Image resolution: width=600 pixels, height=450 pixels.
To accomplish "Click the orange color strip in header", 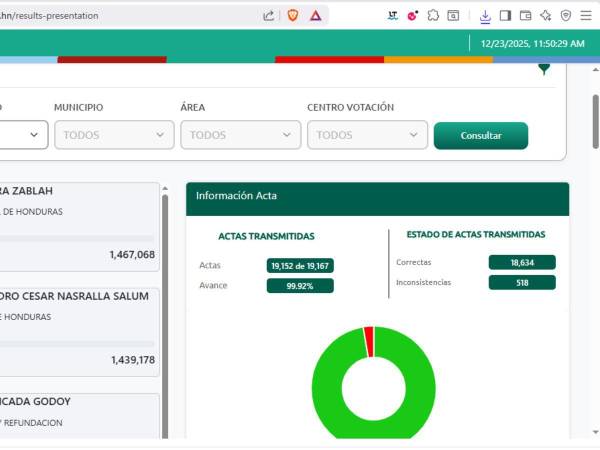I will tap(438, 60).
